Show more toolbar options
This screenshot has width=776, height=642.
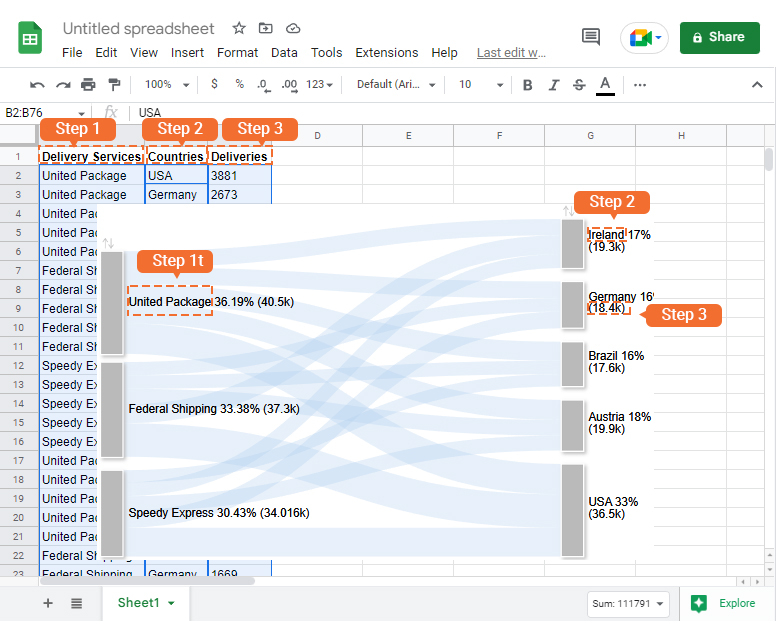[x=639, y=85]
